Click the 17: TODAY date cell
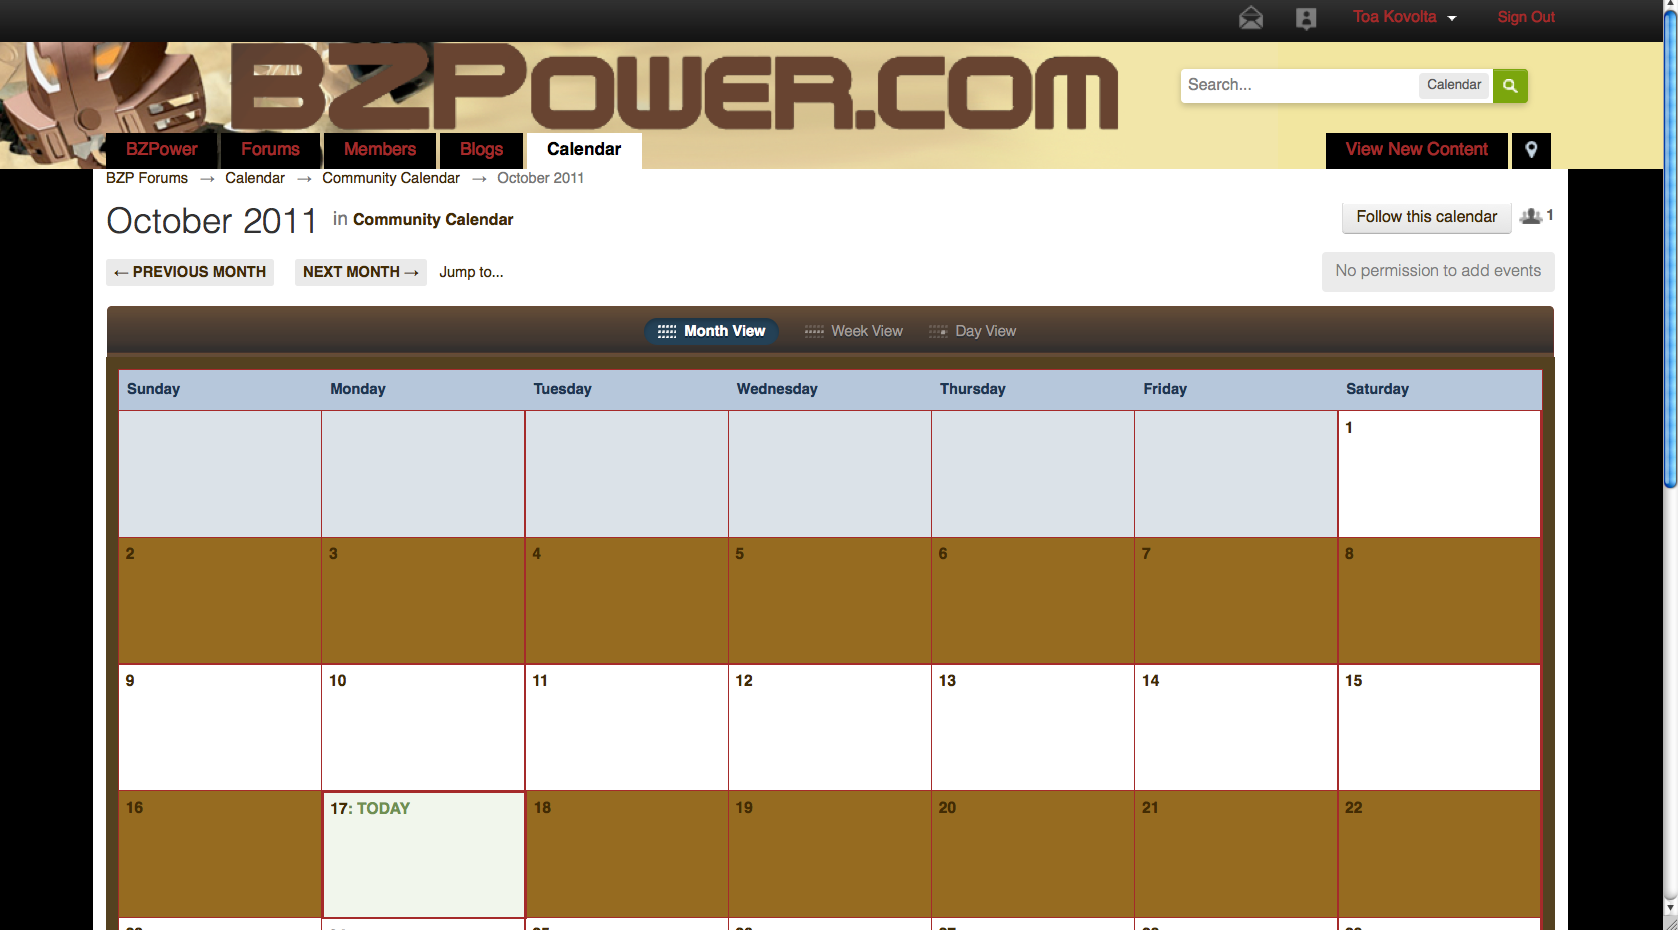The image size is (1678, 930). coord(424,855)
